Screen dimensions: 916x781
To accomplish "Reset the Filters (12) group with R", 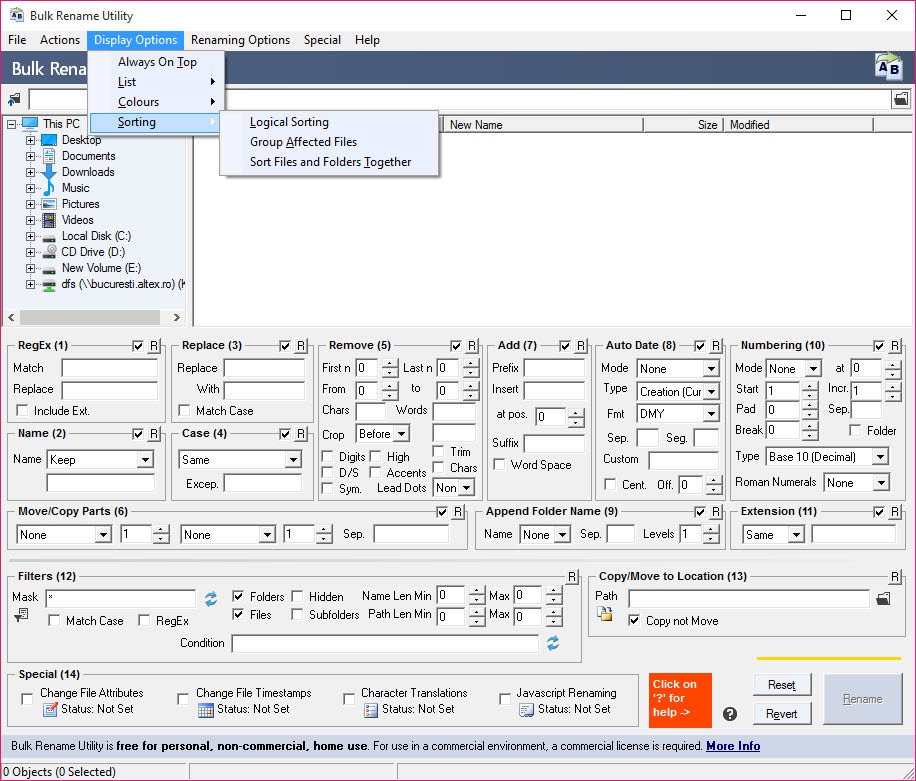I will (572, 577).
